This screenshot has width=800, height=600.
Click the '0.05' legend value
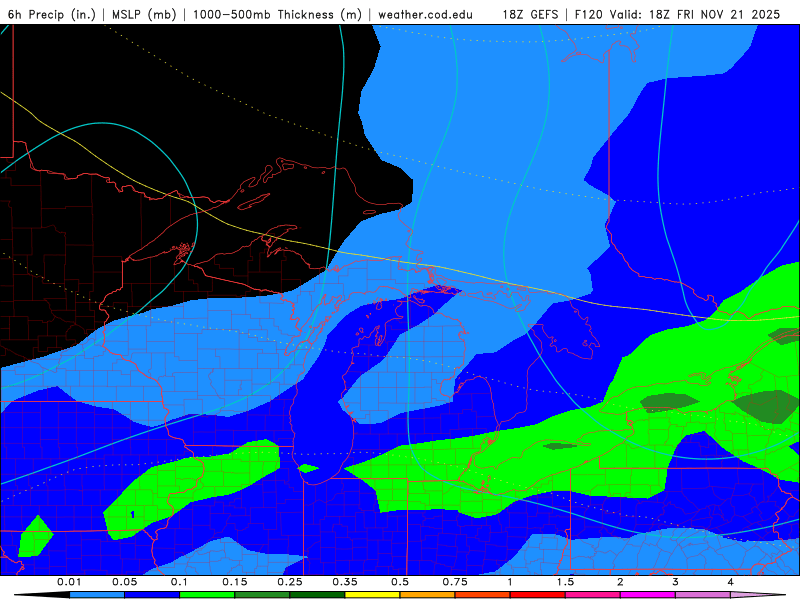point(124,582)
